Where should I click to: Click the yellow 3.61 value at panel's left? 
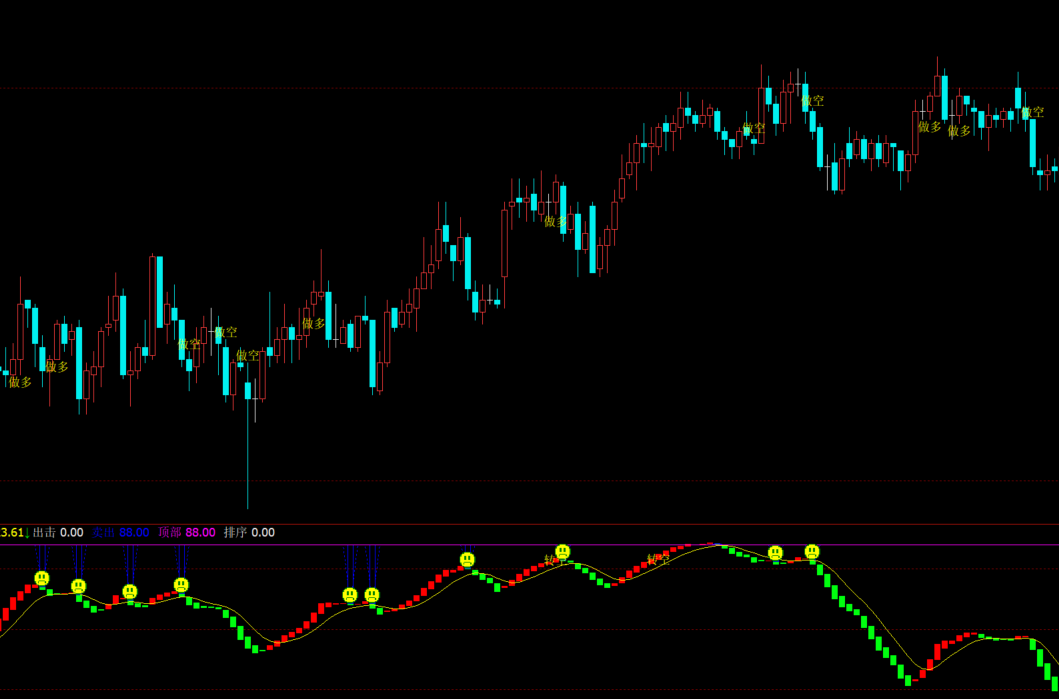click(x=12, y=533)
